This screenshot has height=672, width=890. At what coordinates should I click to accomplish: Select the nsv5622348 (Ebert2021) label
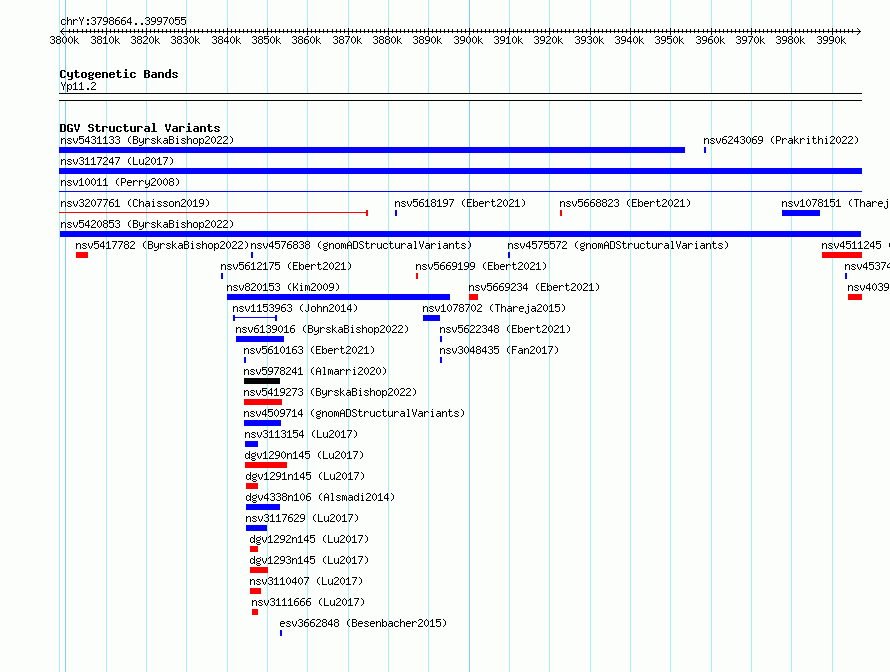coord(505,329)
